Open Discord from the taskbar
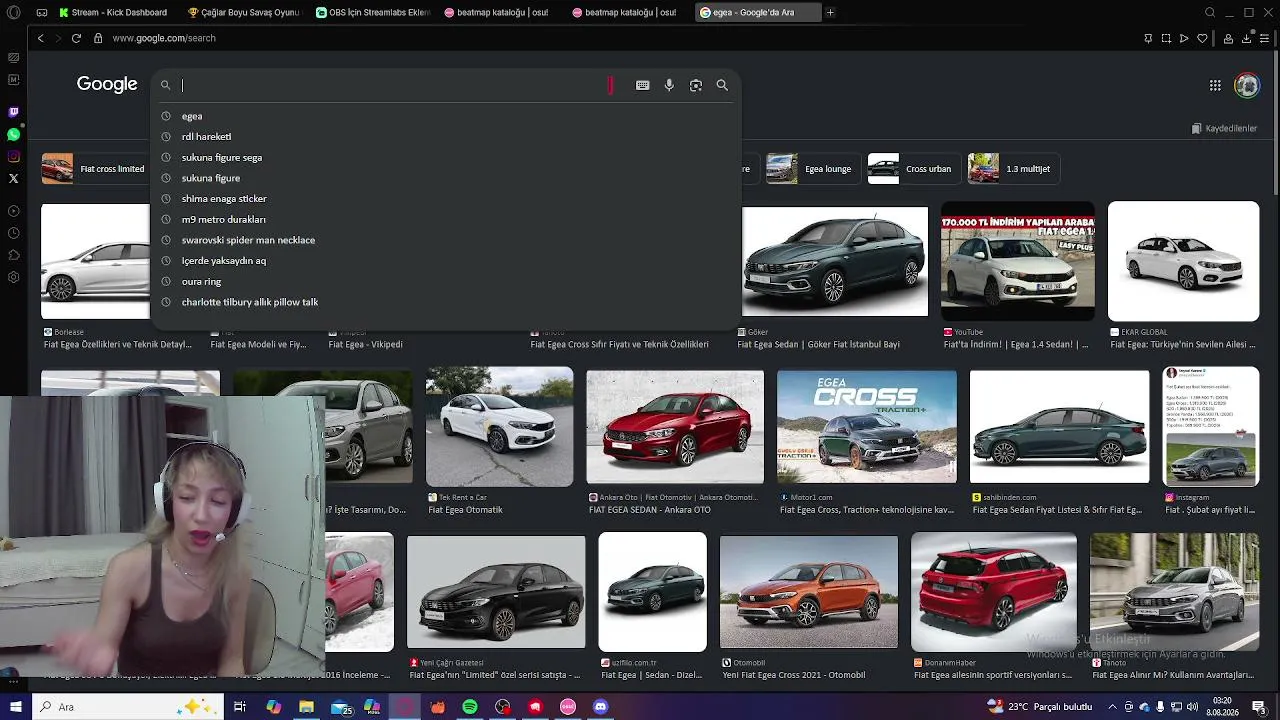 pyautogui.click(x=600, y=707)
